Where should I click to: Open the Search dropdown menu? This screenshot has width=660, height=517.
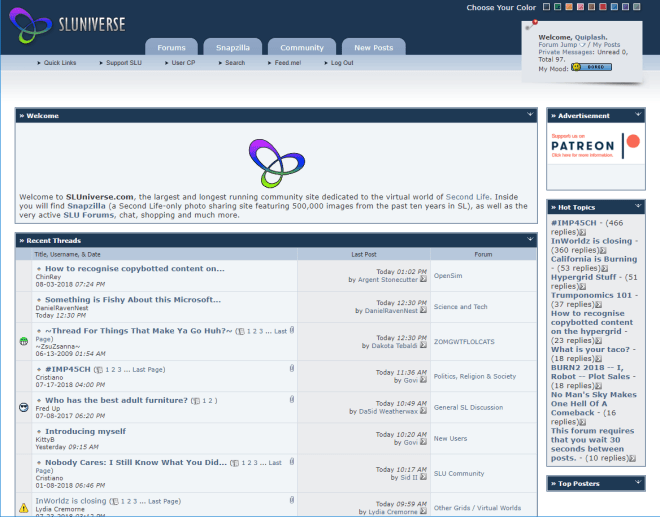(235, 63)
